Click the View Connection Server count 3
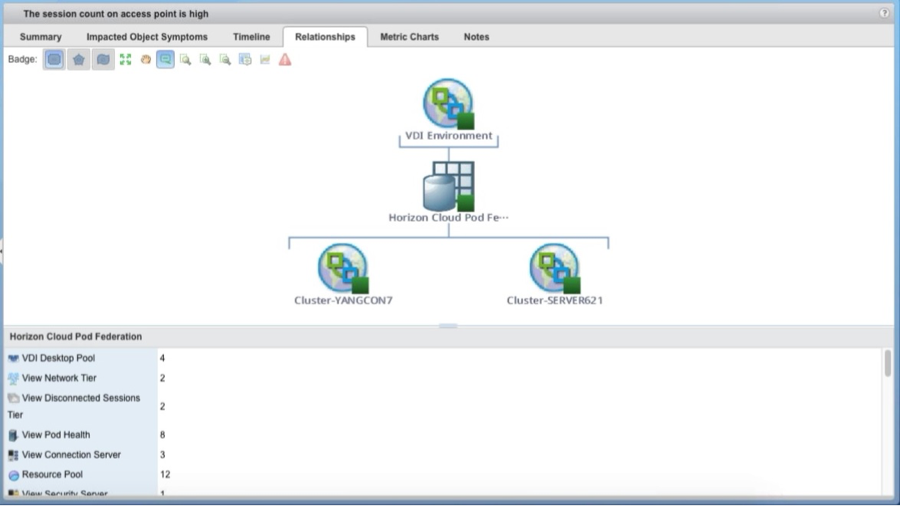The height and width of the screenshot is (506, 900). pos(162,454)
